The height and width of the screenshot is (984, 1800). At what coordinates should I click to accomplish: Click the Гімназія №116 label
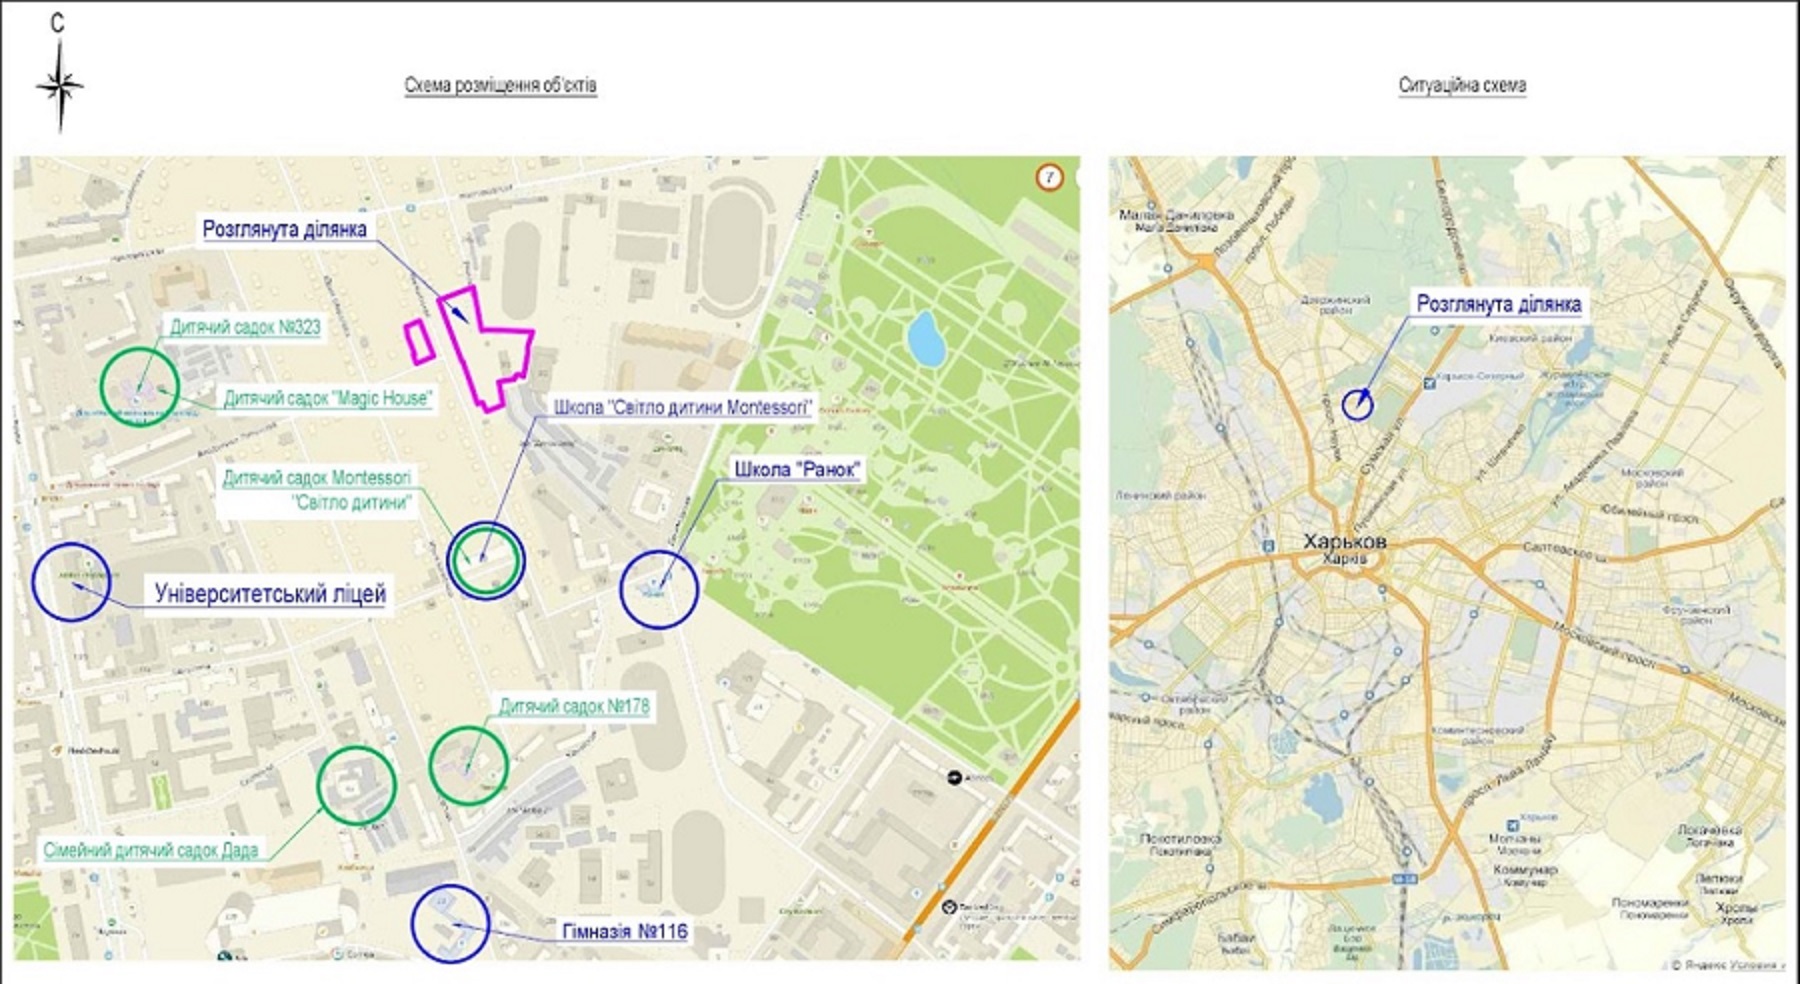(625, 932)
